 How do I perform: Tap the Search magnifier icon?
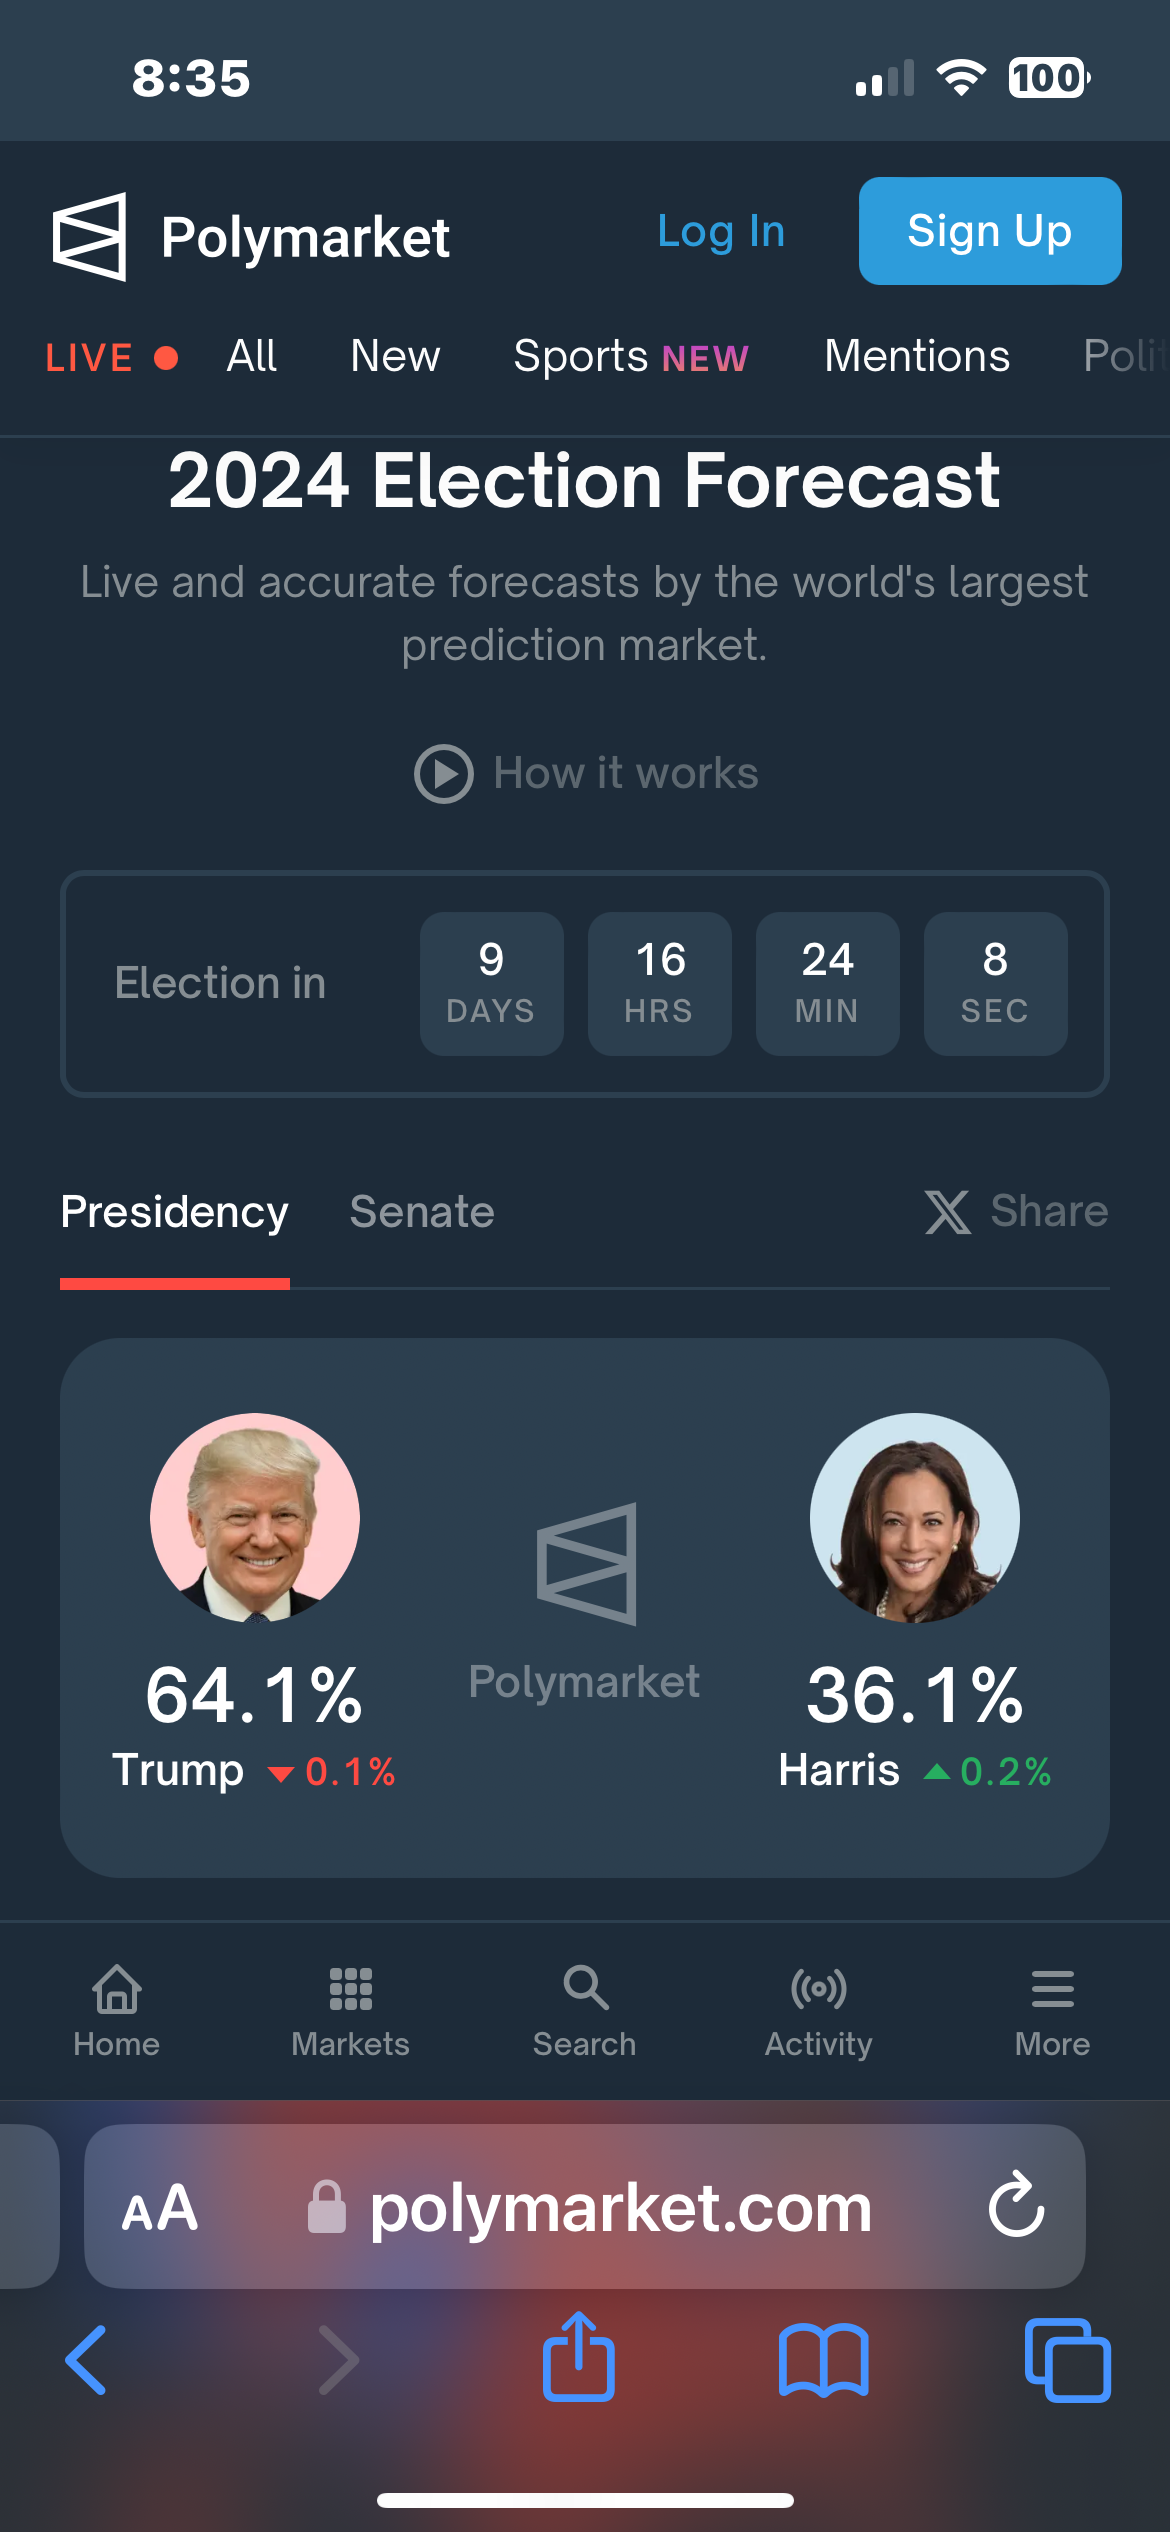585,1989
